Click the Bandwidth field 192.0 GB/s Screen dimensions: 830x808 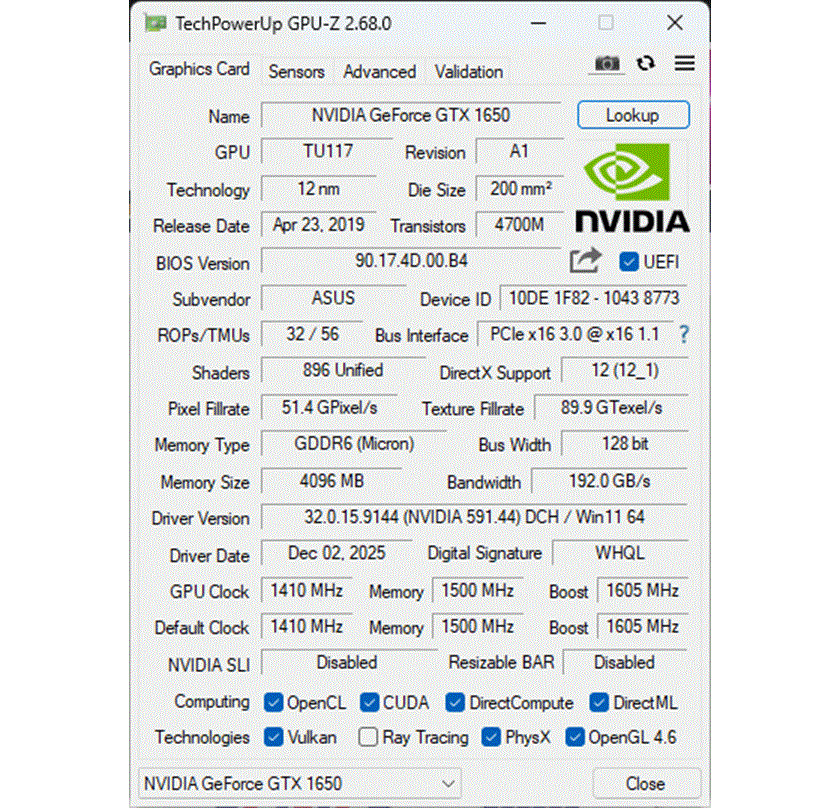point(609,481)
